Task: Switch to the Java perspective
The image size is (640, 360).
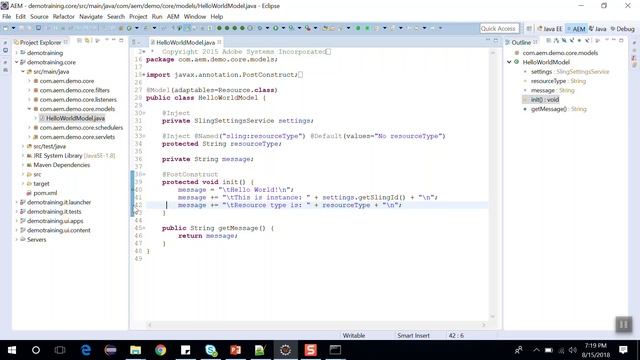Action: tap(598, 29)
